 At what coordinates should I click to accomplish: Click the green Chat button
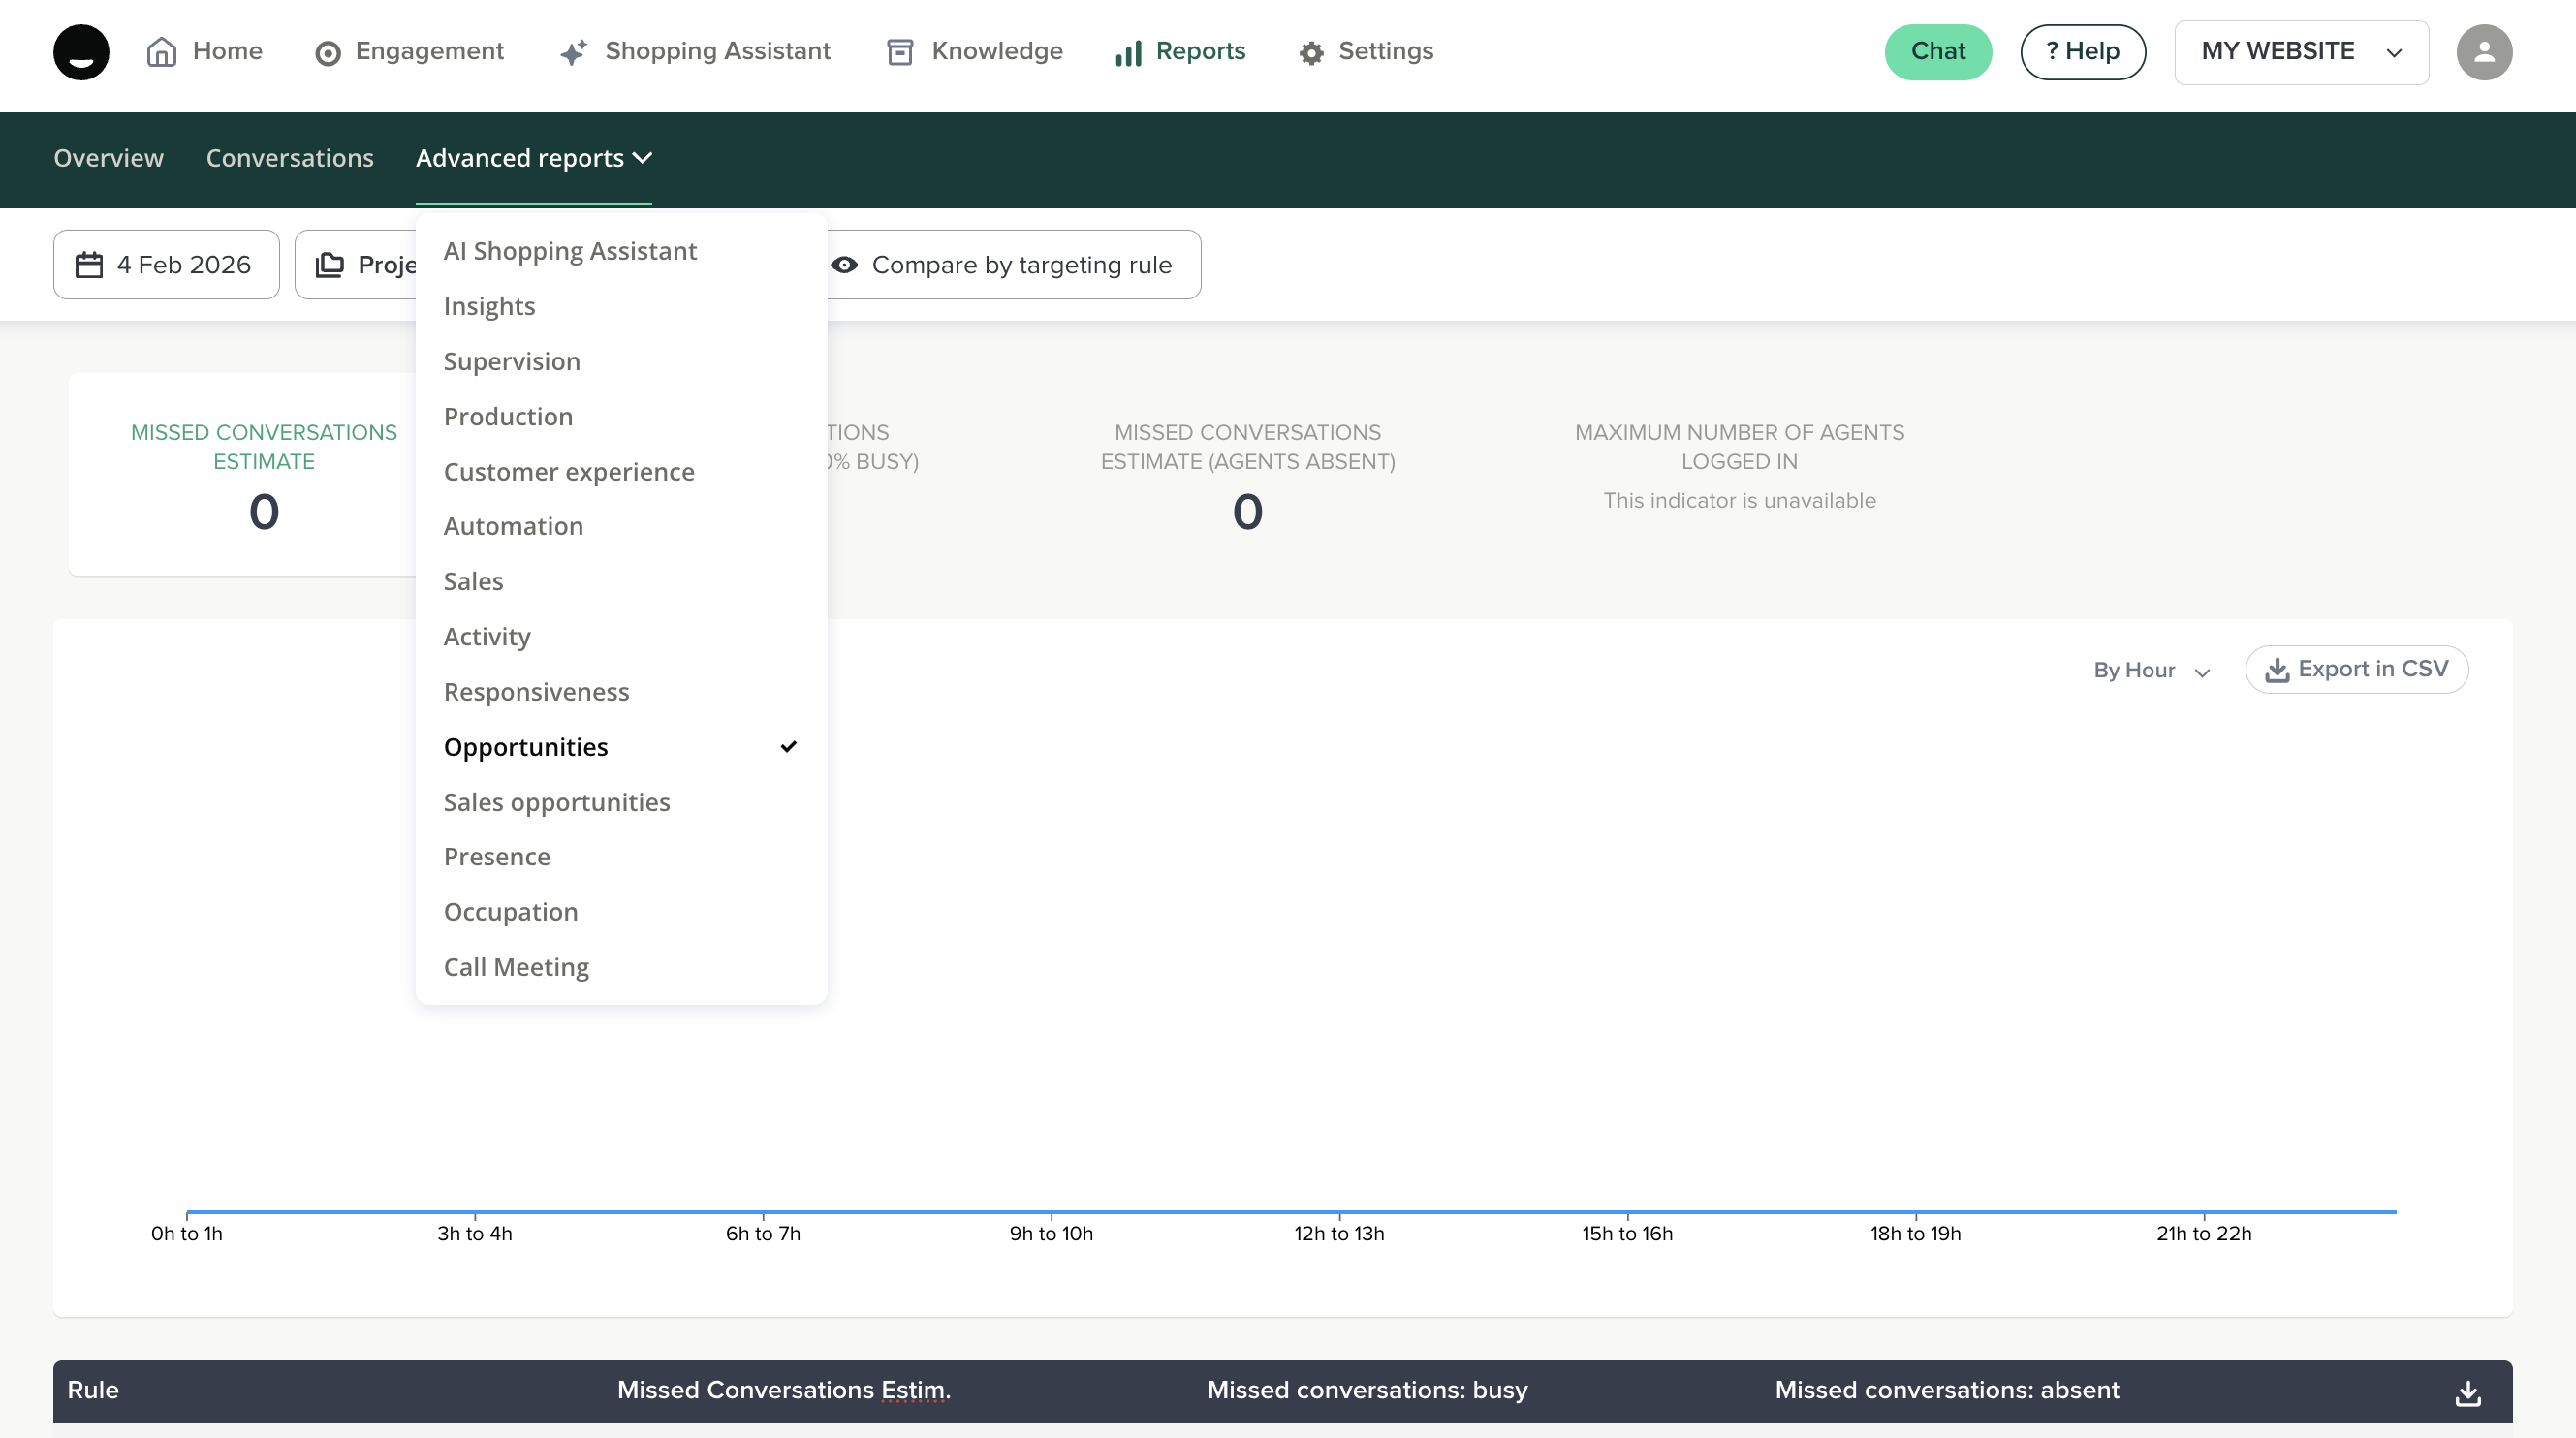(1937, 52)
